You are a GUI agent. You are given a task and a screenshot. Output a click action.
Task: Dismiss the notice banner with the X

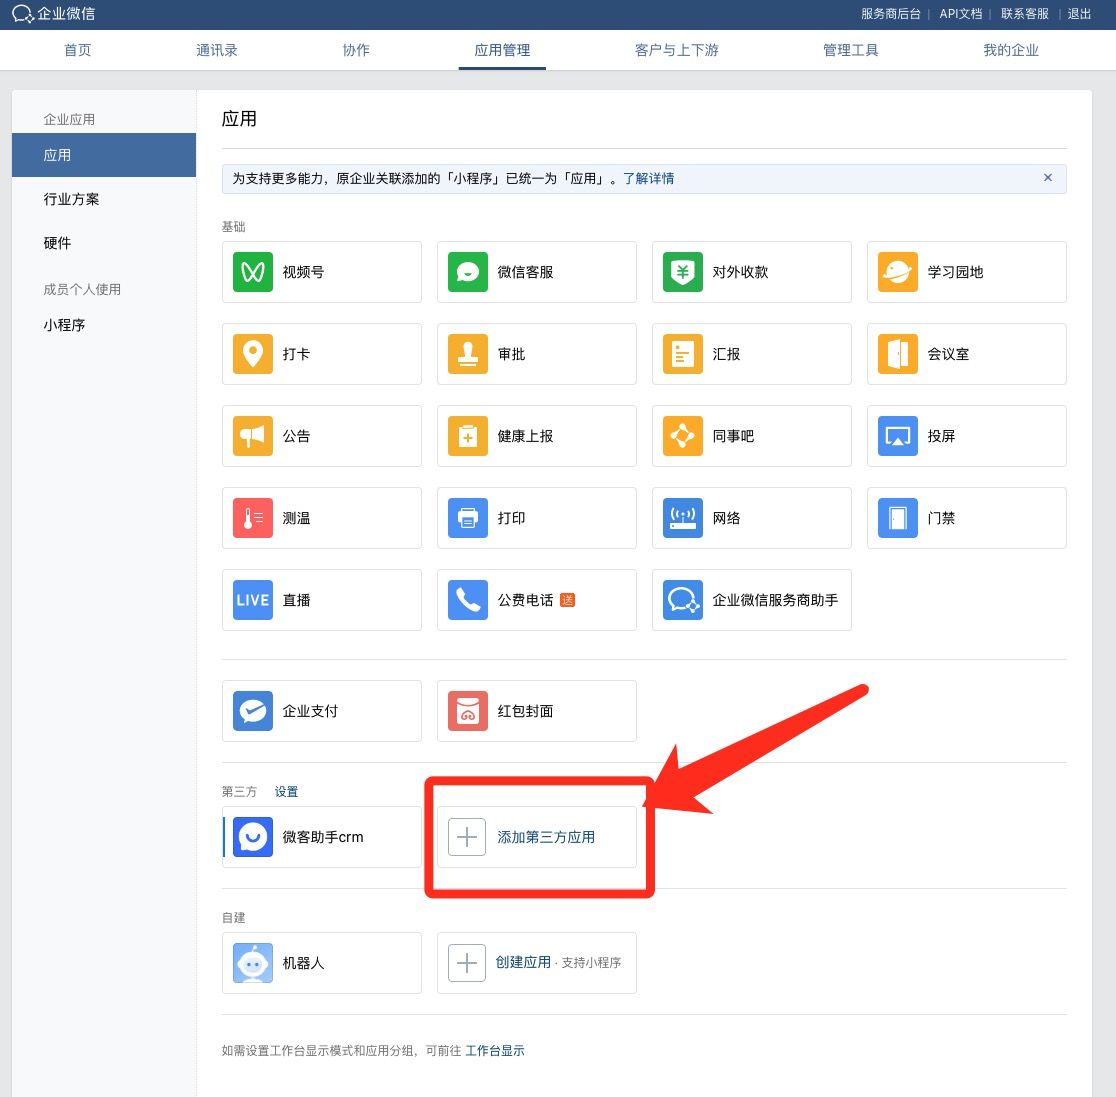point(1048,178)
